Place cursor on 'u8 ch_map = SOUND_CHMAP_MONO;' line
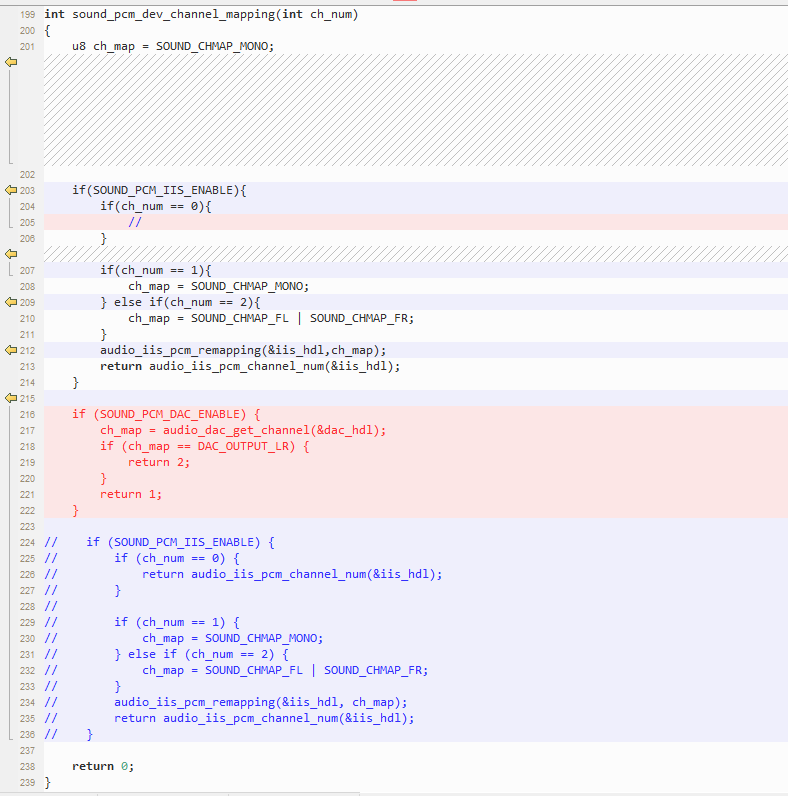 click(173, 46)
